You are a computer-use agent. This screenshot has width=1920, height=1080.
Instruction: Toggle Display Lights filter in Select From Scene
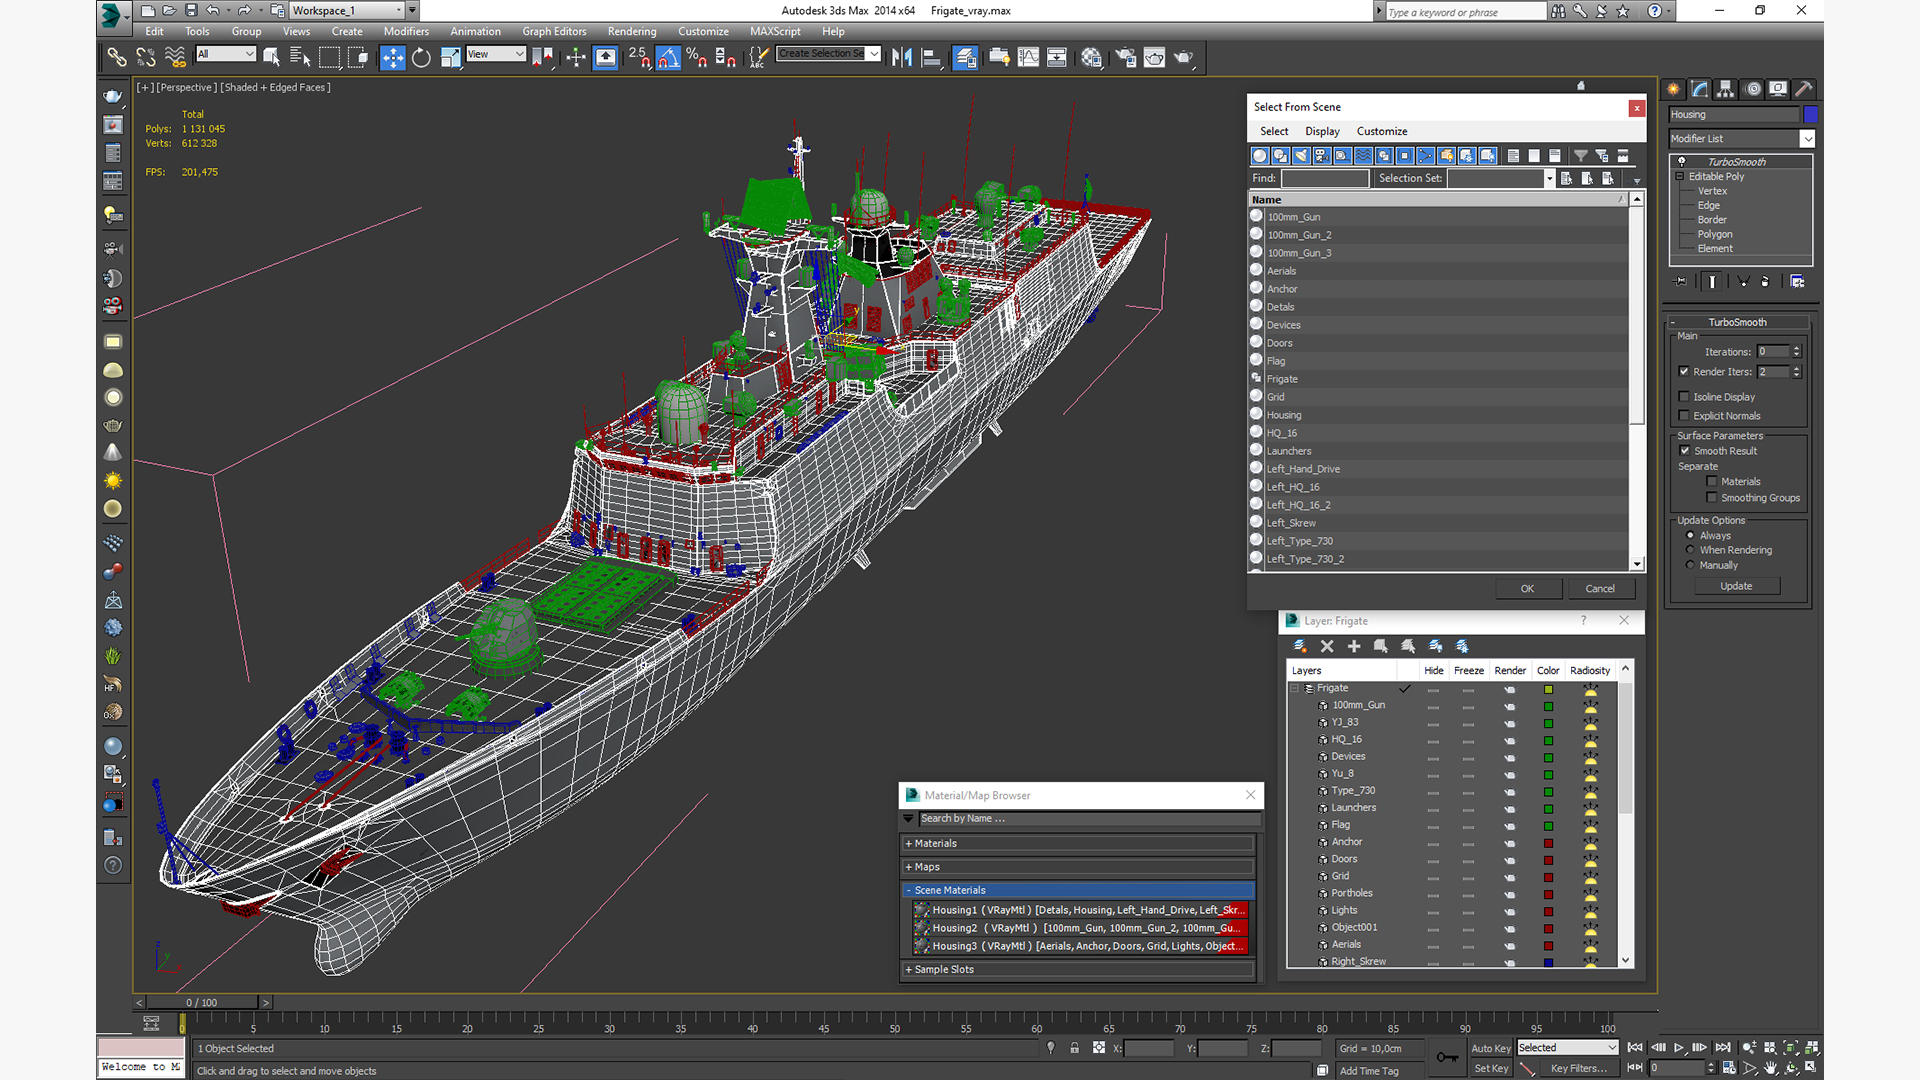(x=1301, y=156)
